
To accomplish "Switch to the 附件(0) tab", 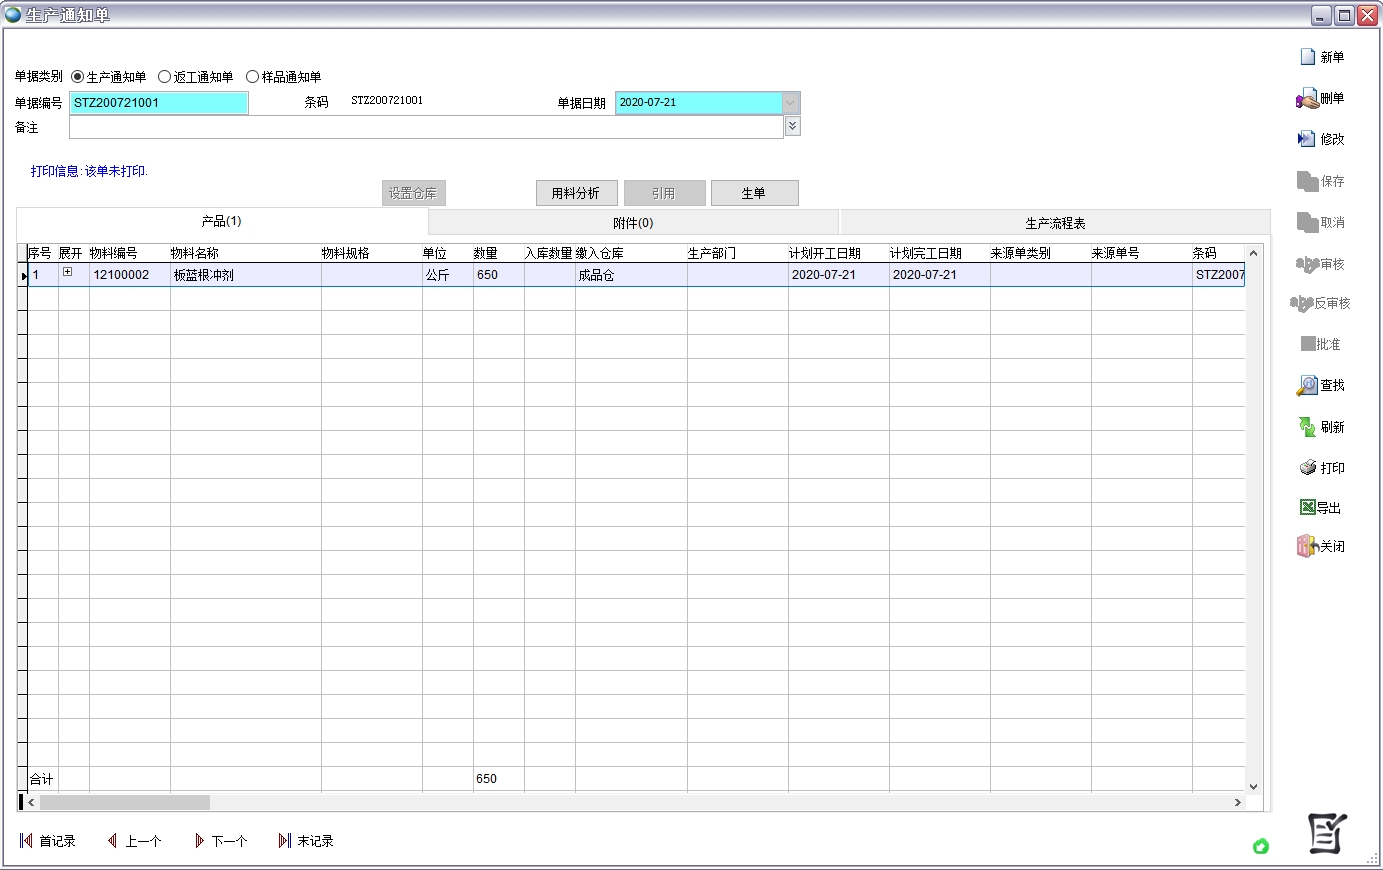I will 633,223.
